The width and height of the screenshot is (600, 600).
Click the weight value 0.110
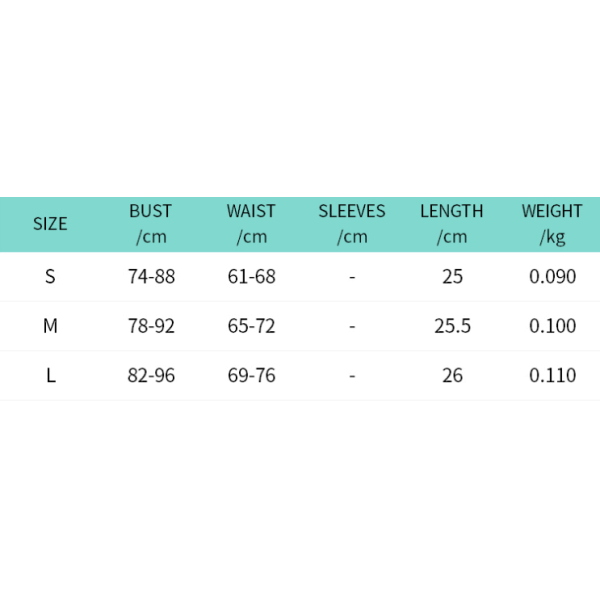(x=553, y=375)
